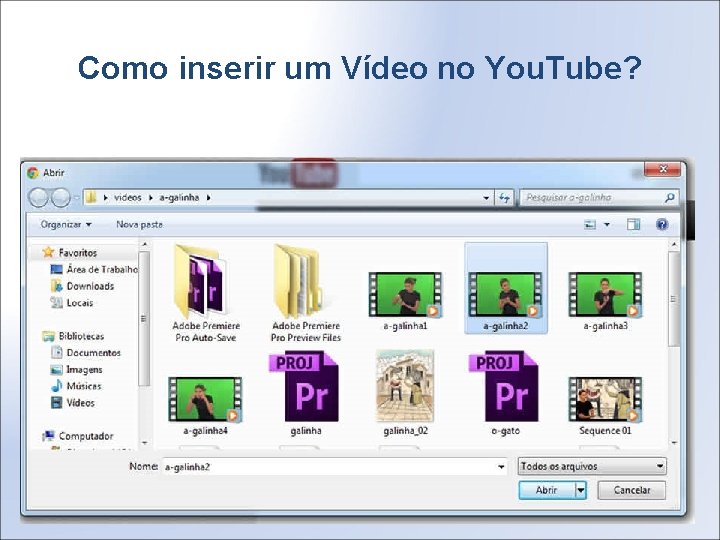This screenshot has height=540, width=720.
Task: Click videos in the breadcrumb path
Action: click(x=128, y=197)
